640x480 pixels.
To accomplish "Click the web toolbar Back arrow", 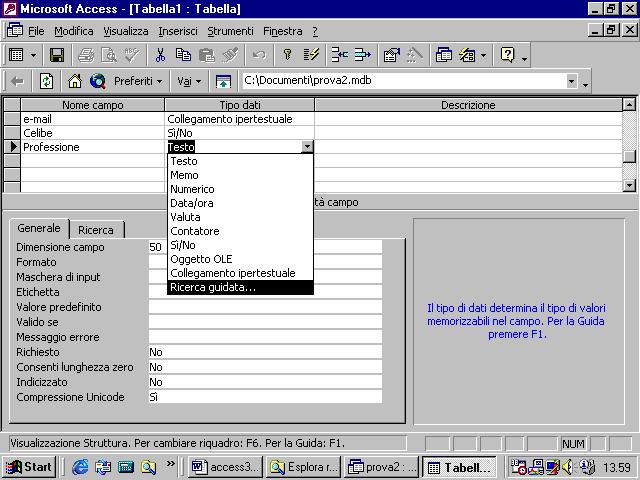I will [17, 82].
